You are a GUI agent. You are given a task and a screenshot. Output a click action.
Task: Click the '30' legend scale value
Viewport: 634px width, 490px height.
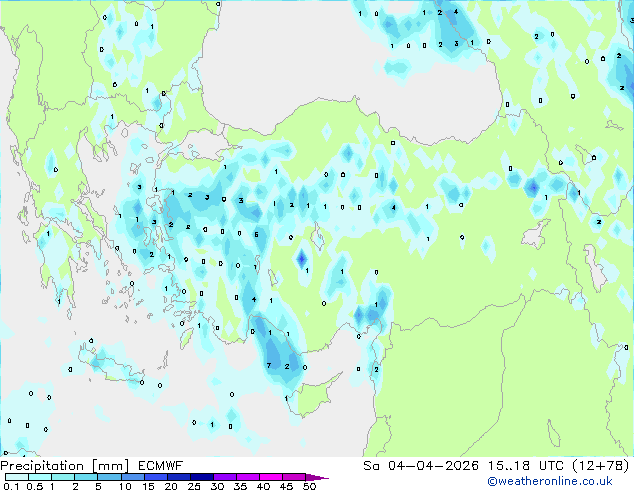pos(217,486)
